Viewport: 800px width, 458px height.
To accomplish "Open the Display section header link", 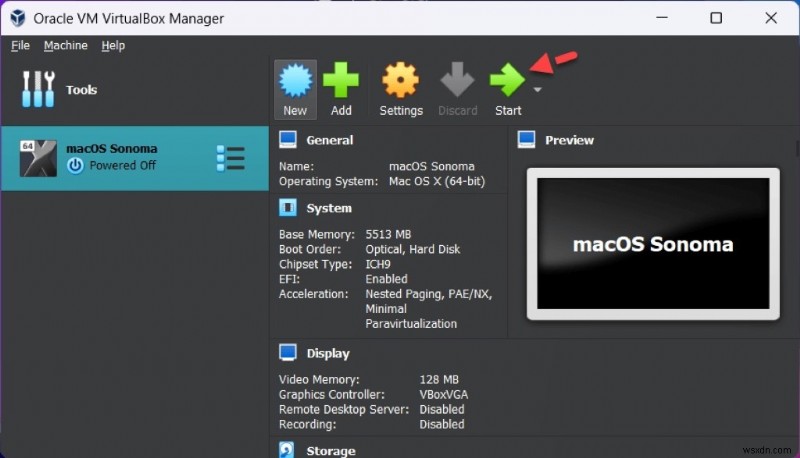I will coord(328,353).
